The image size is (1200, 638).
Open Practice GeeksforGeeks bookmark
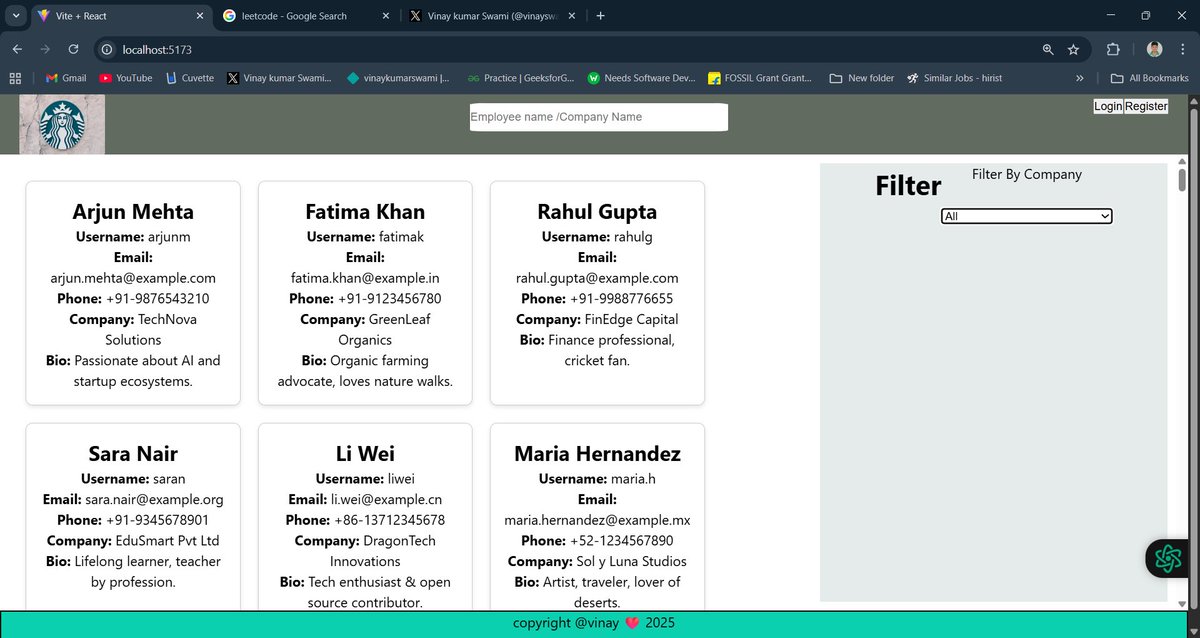click(520, 78)
